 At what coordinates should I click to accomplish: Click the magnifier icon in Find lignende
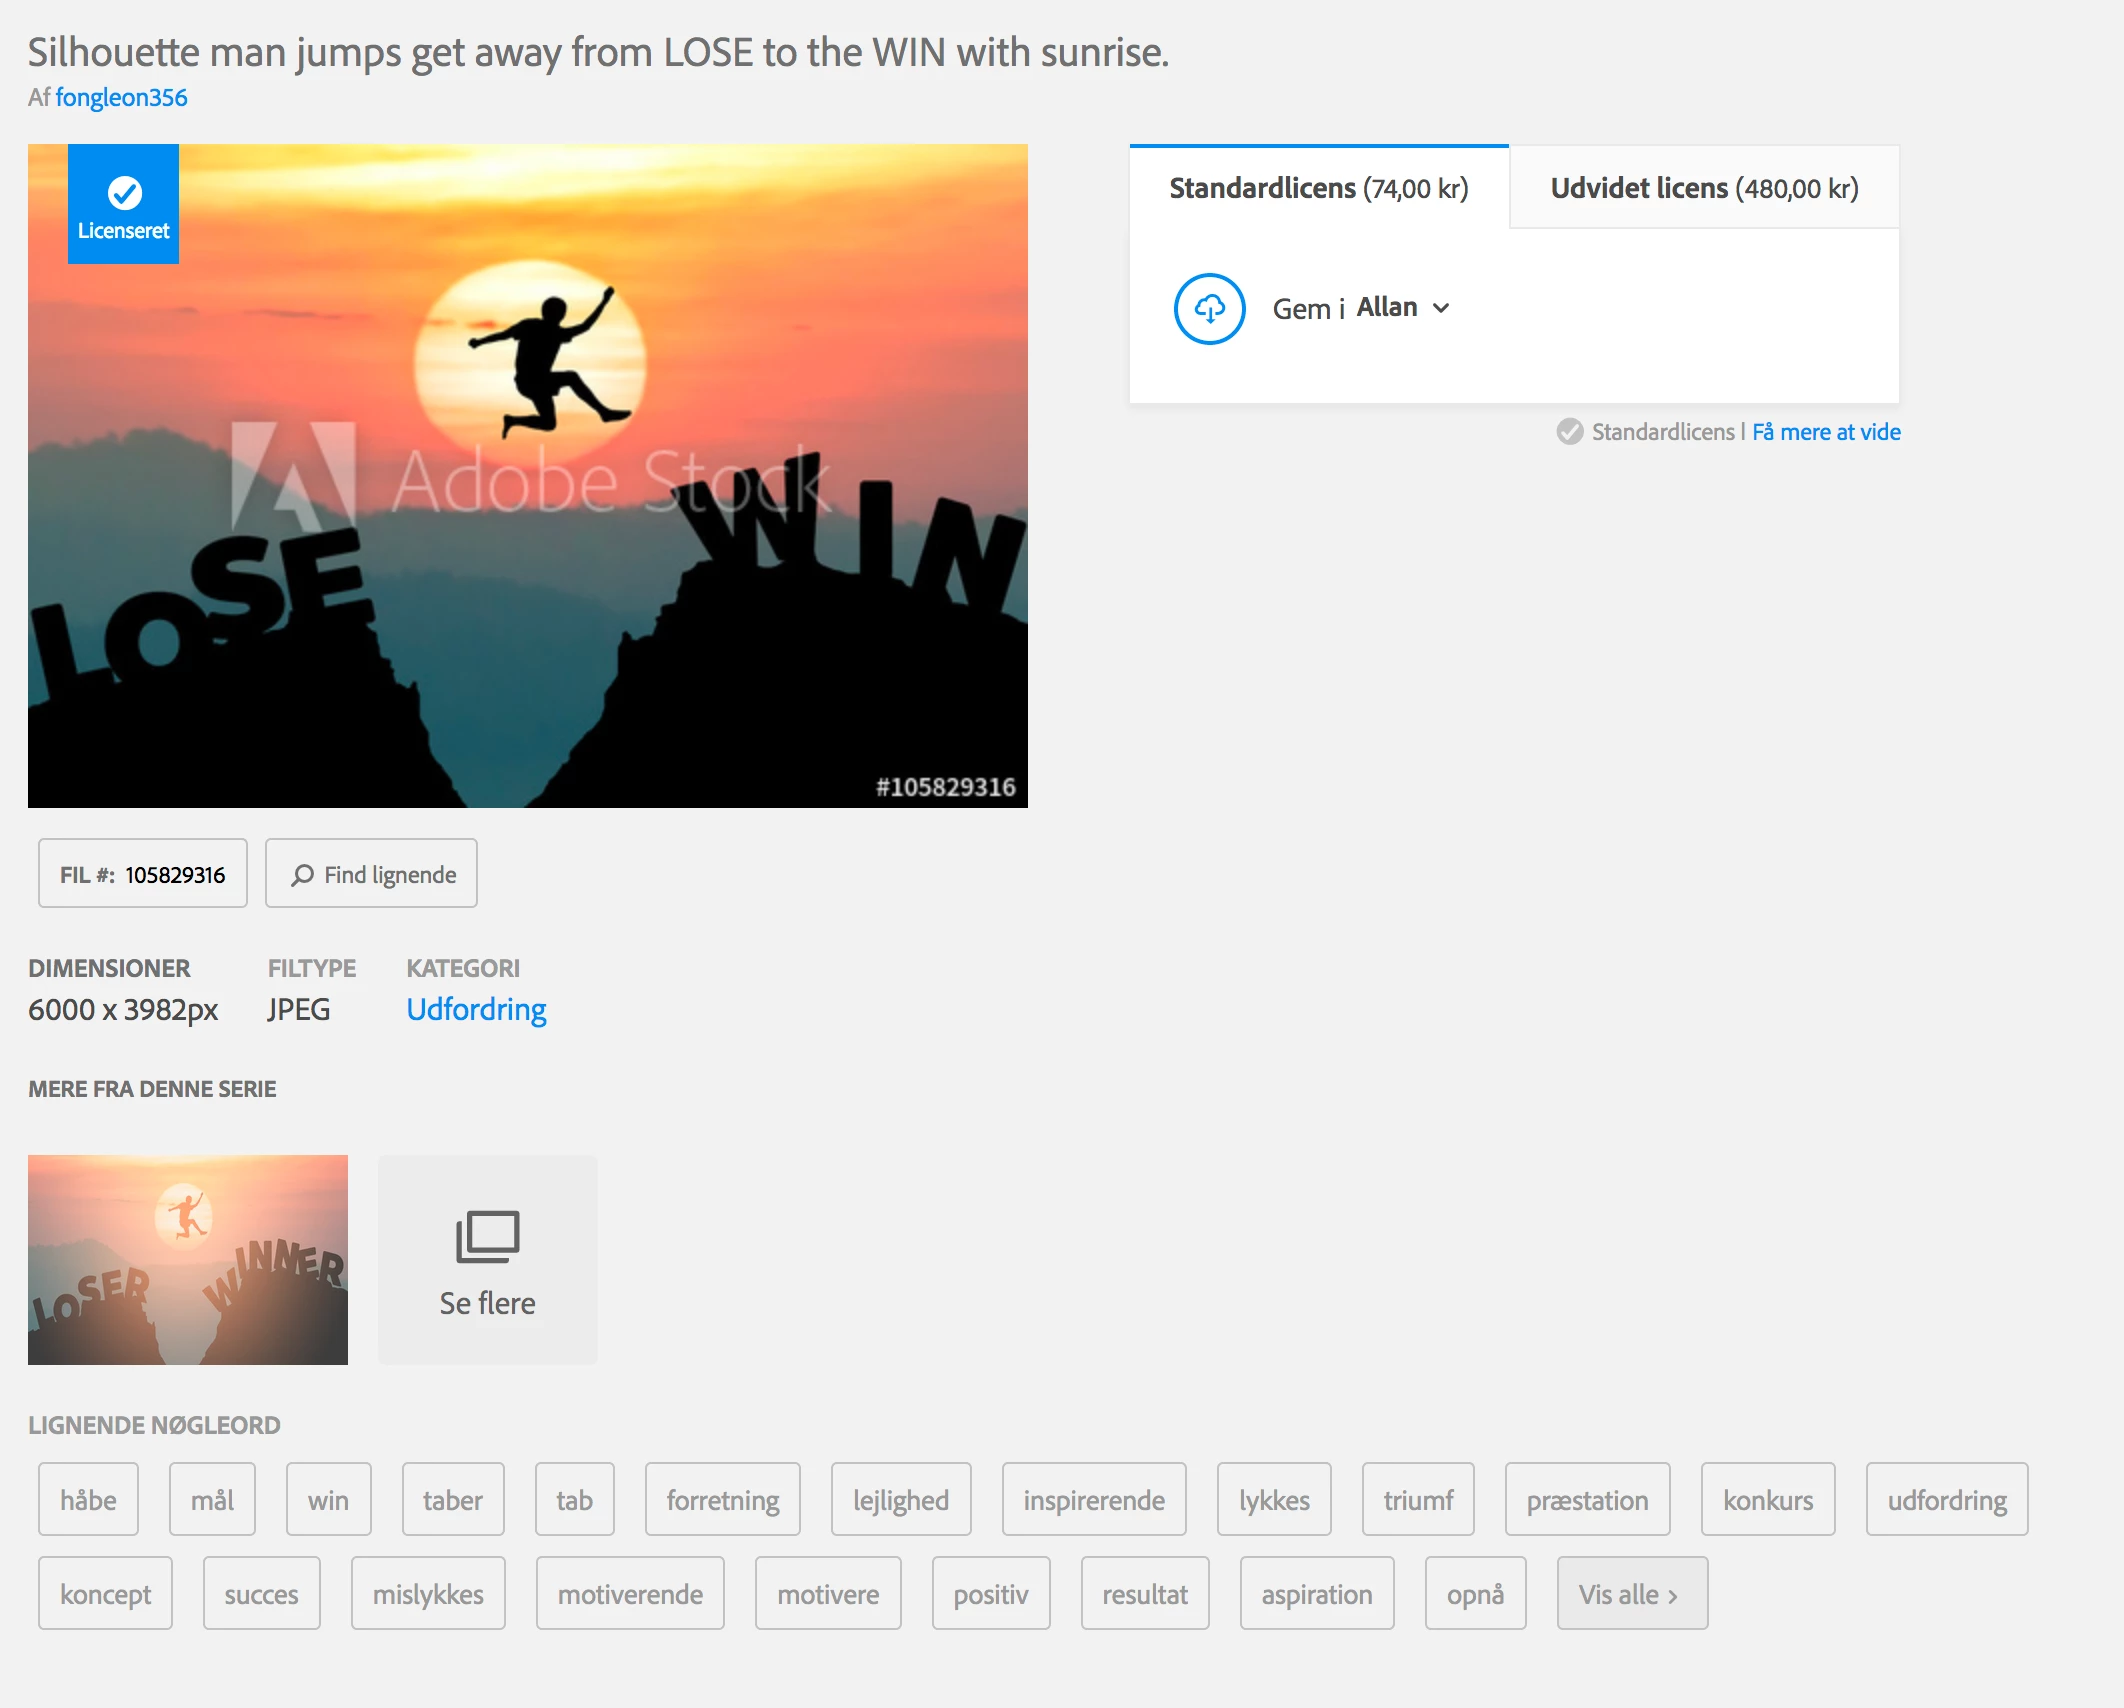[302, 875]
